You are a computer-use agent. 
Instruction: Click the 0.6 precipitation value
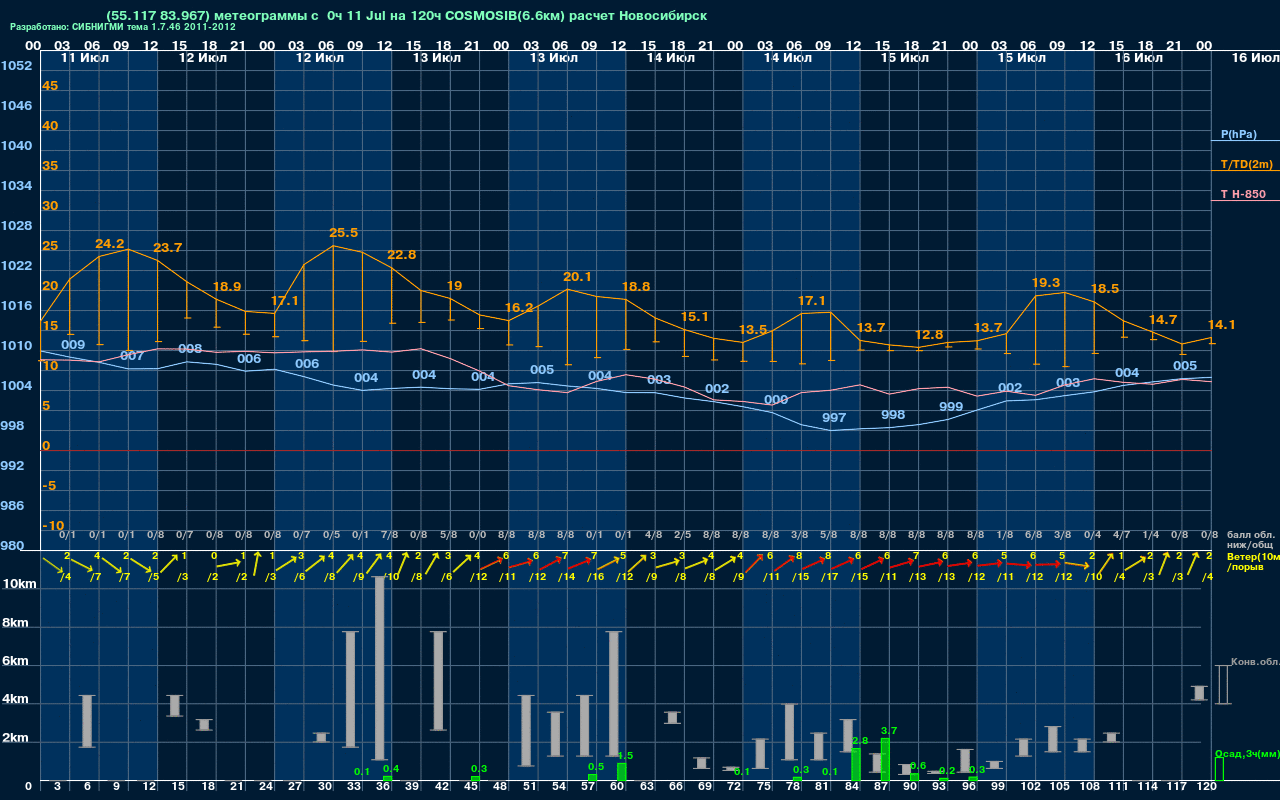pos(918,766)
